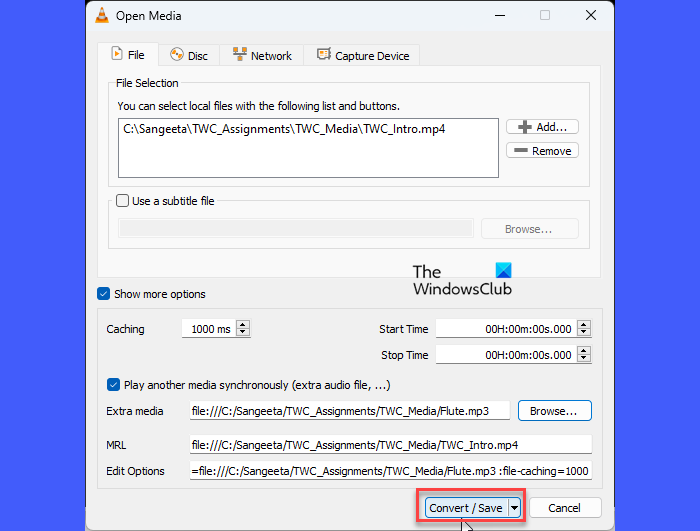Minimize the Open Media window

coord(500,16)
